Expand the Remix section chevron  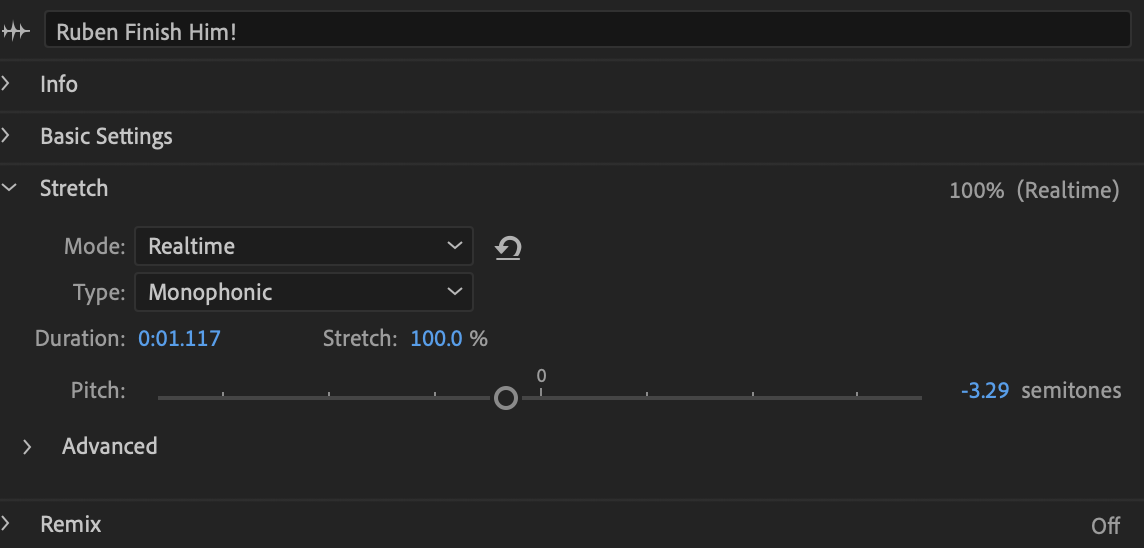(7, 524)
